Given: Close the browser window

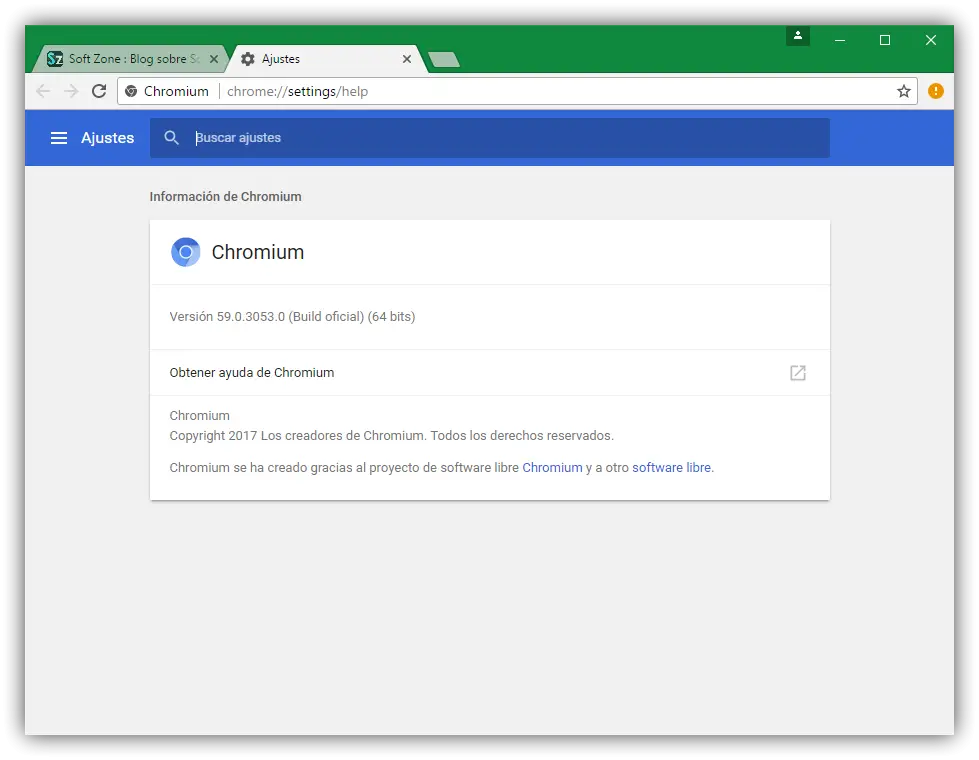Looking at the screenshot, I should (930, 40).
